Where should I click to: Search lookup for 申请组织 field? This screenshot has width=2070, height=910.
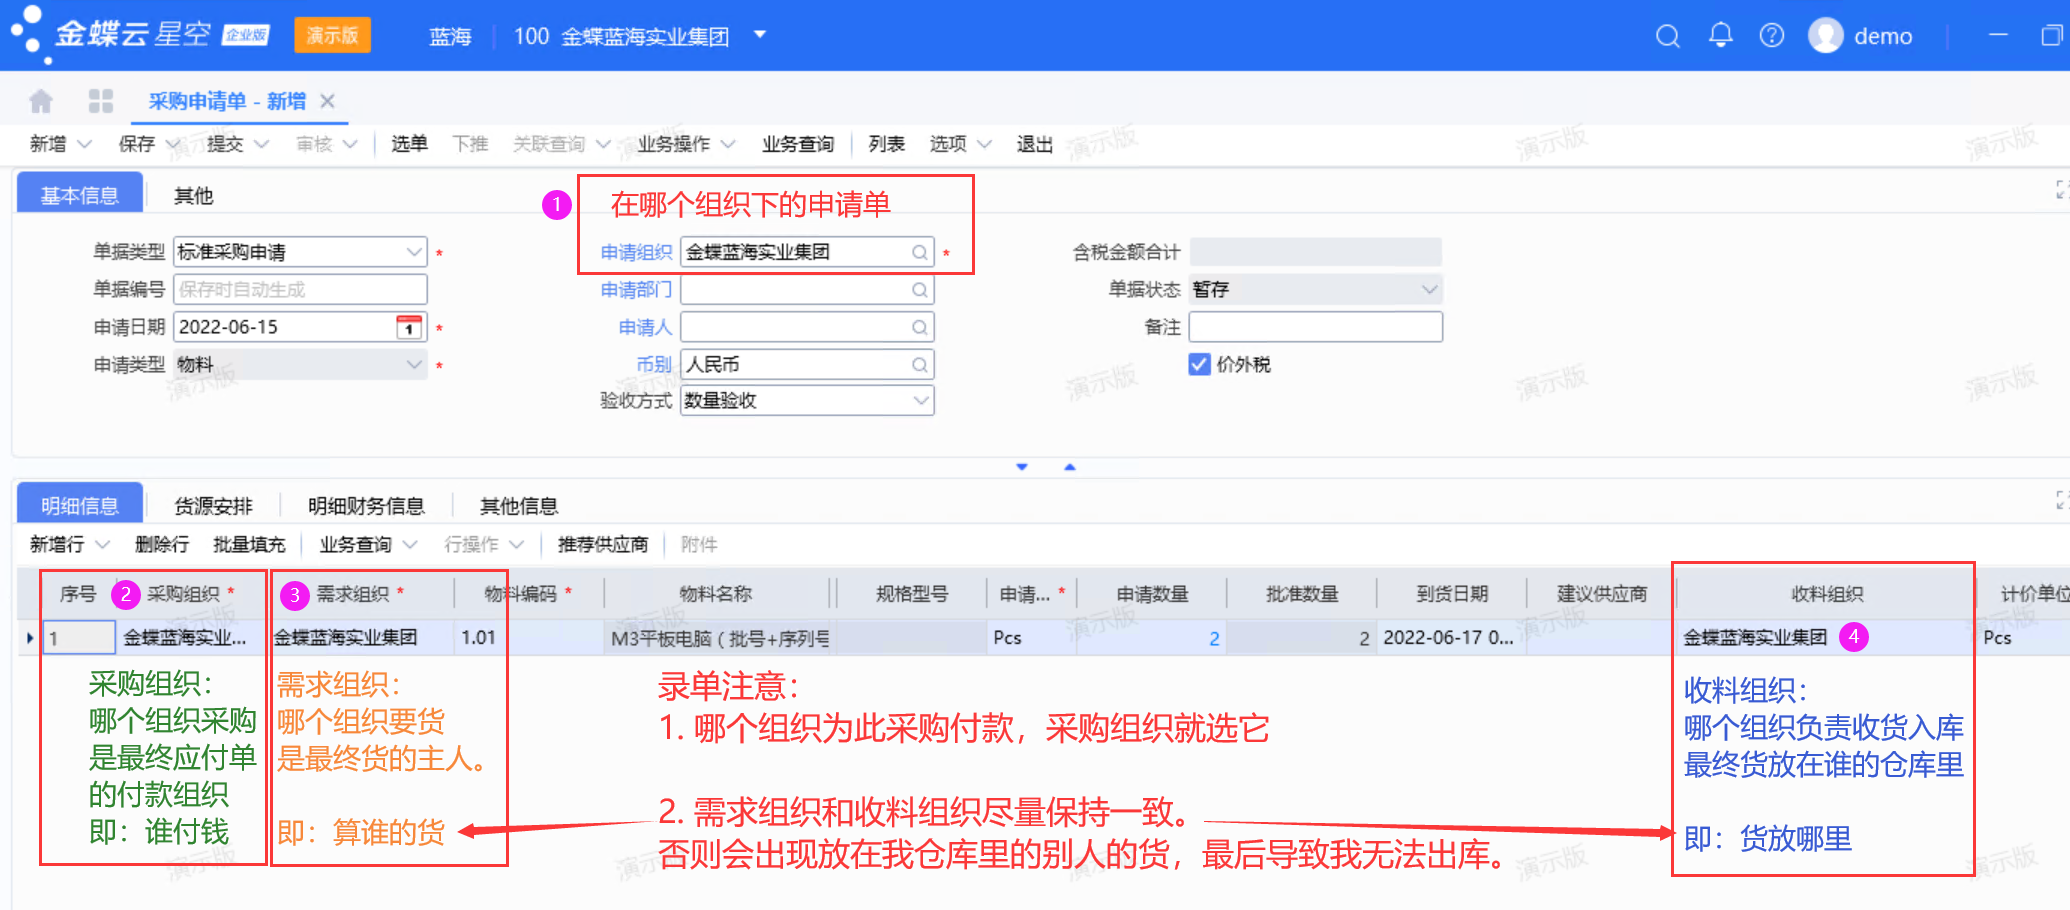tap(919, 252)
